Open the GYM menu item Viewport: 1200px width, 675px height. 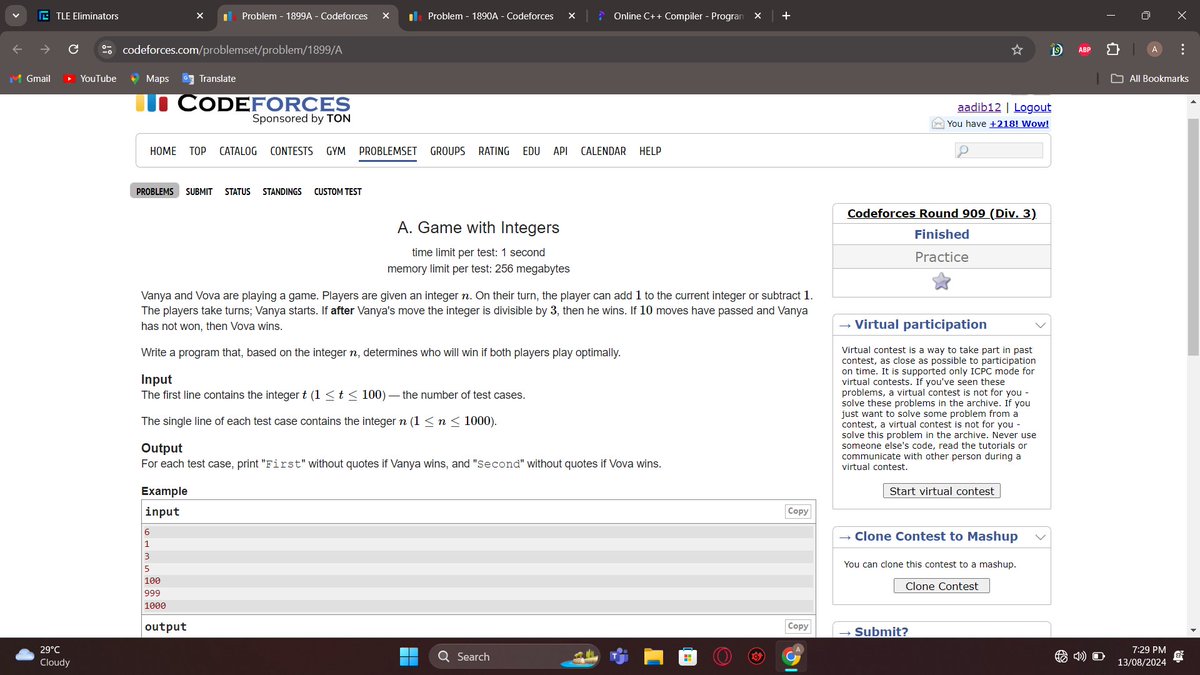tap(336, 151)
